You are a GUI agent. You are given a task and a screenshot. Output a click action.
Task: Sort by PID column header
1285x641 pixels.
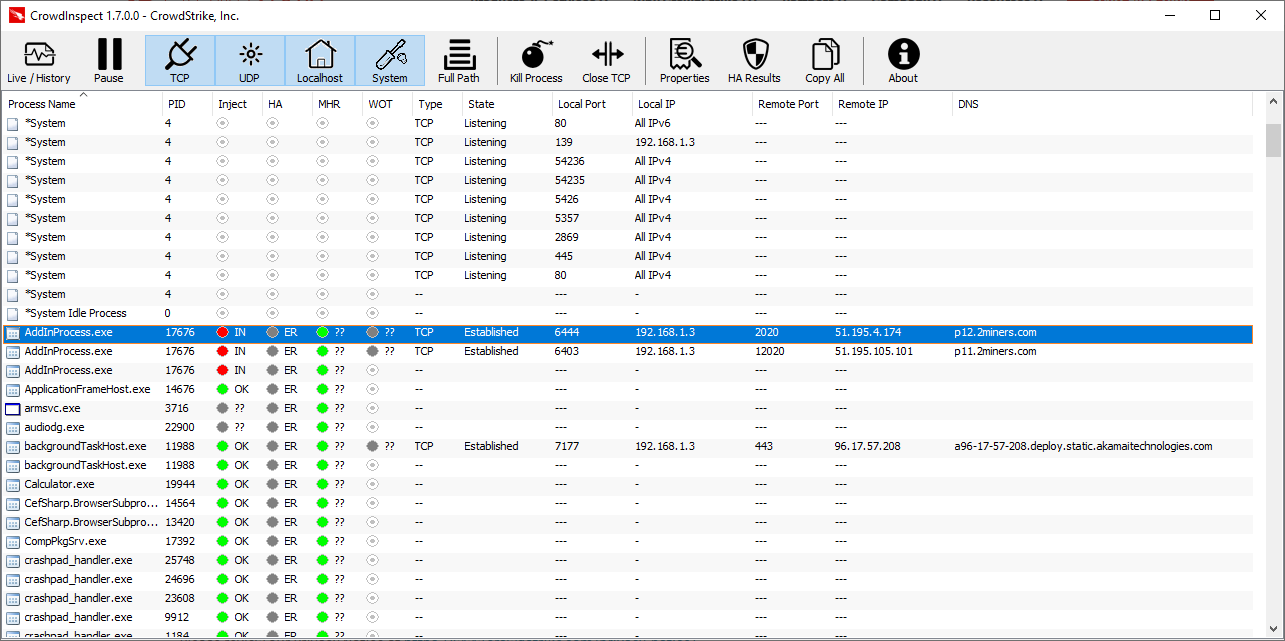coord(187,104)
